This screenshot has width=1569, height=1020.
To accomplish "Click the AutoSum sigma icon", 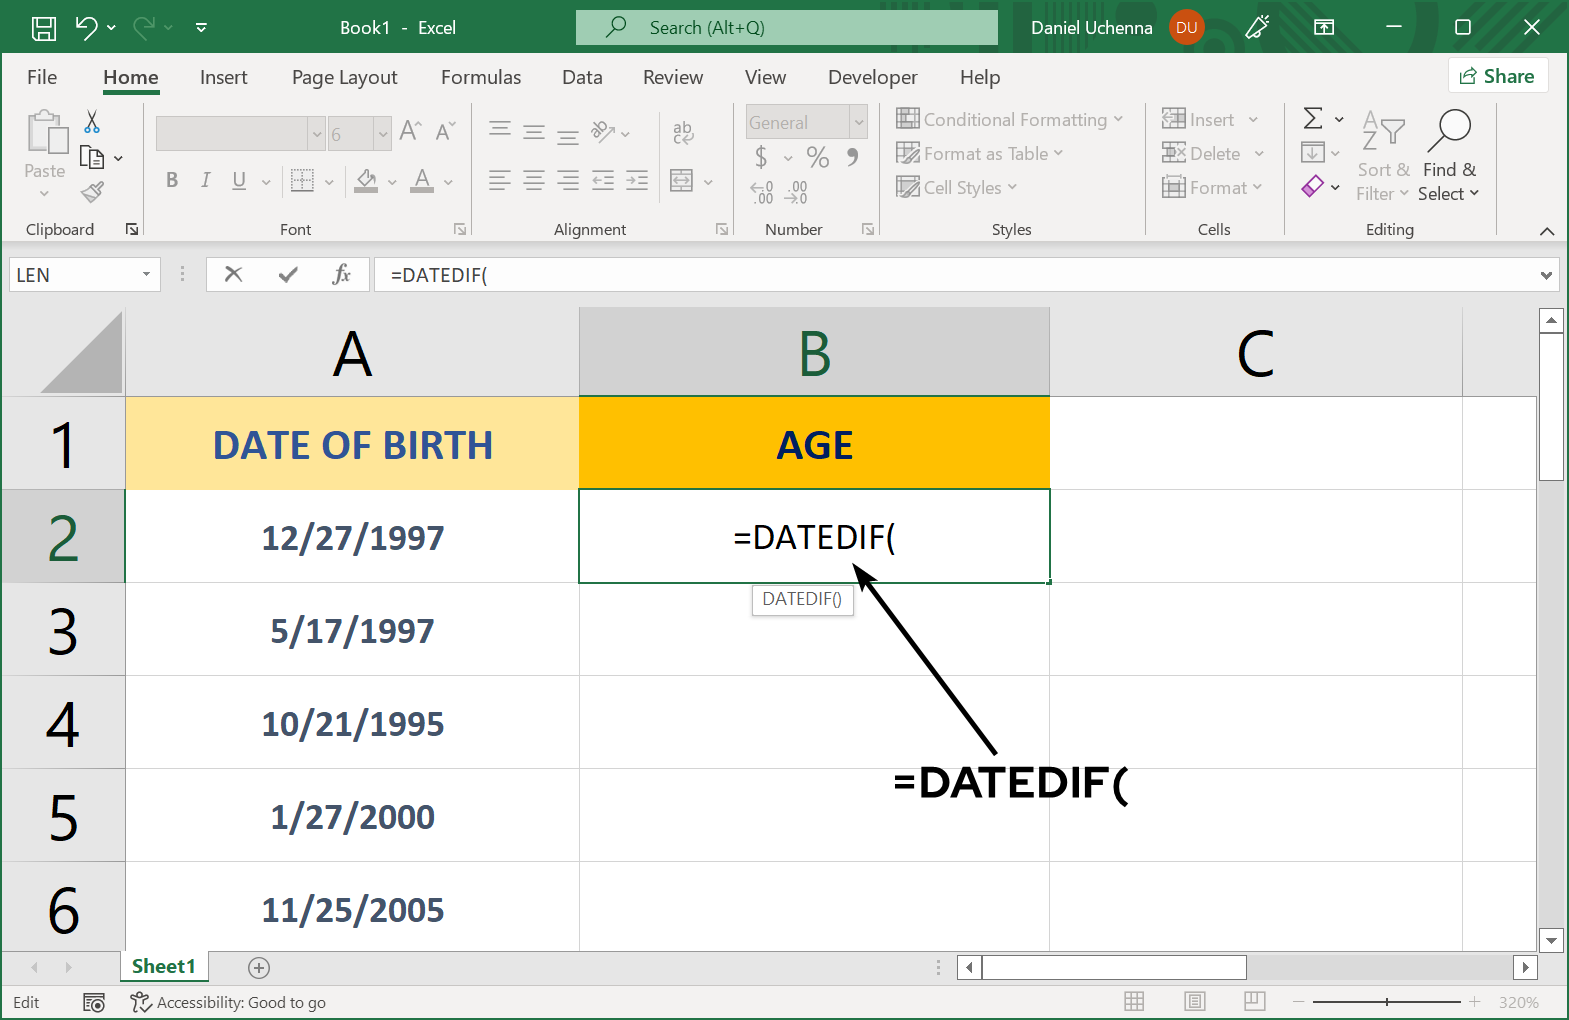I will pyautogui.click(x=1313, y=119).
